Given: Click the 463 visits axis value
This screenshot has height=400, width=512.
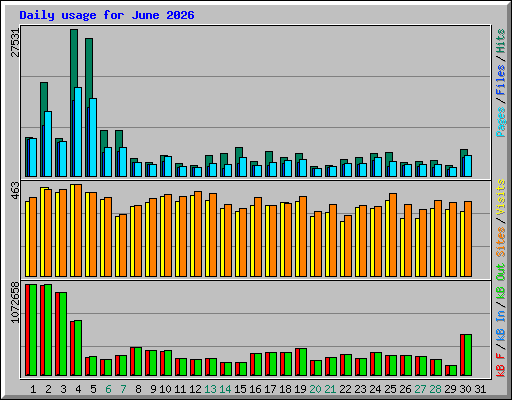Looking at the screenshot, I should pos(15,191).
